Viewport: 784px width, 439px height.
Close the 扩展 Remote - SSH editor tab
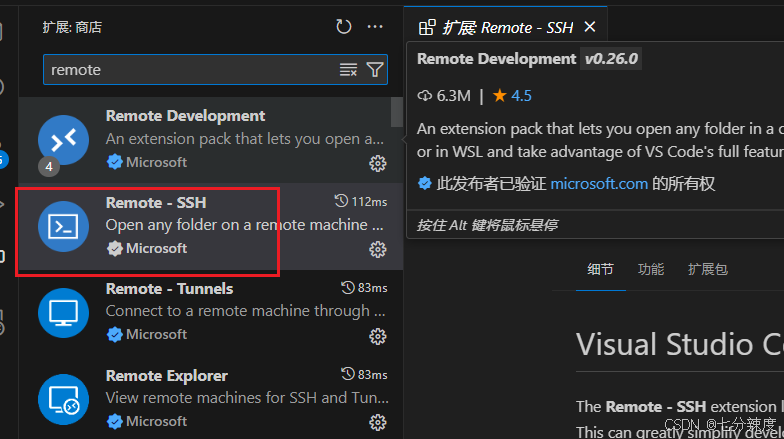[590, 27]
